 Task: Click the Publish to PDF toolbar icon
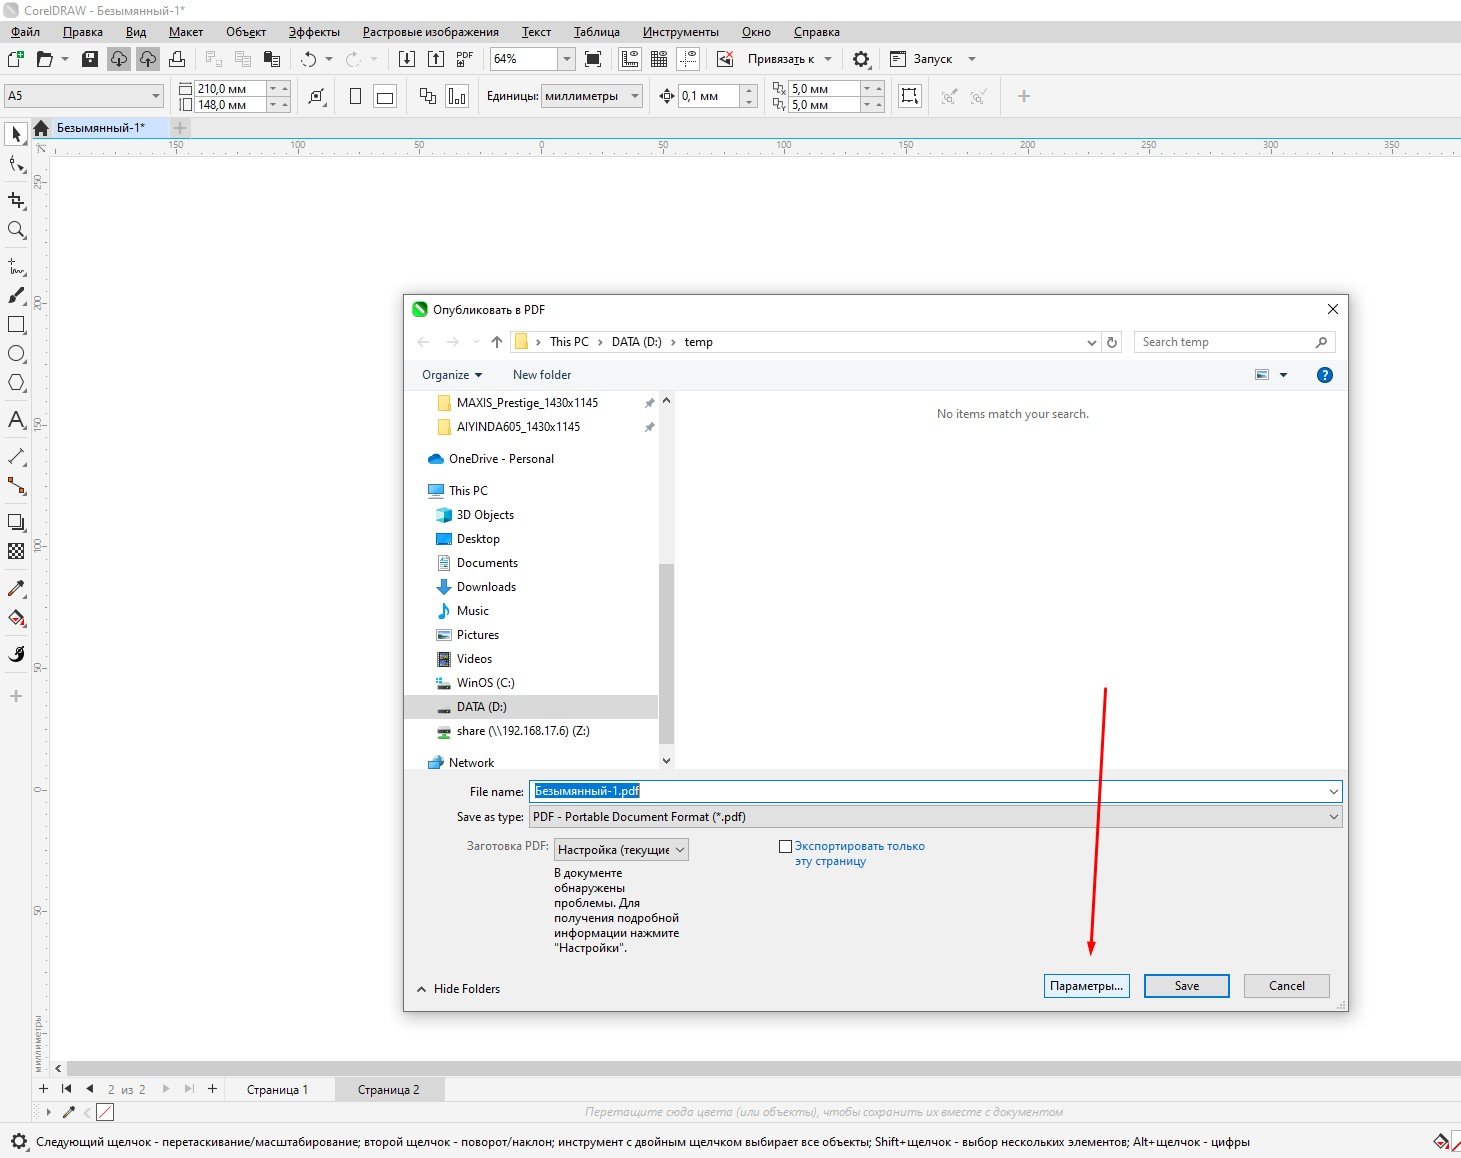pyautogui.click(x=464, y=59)
